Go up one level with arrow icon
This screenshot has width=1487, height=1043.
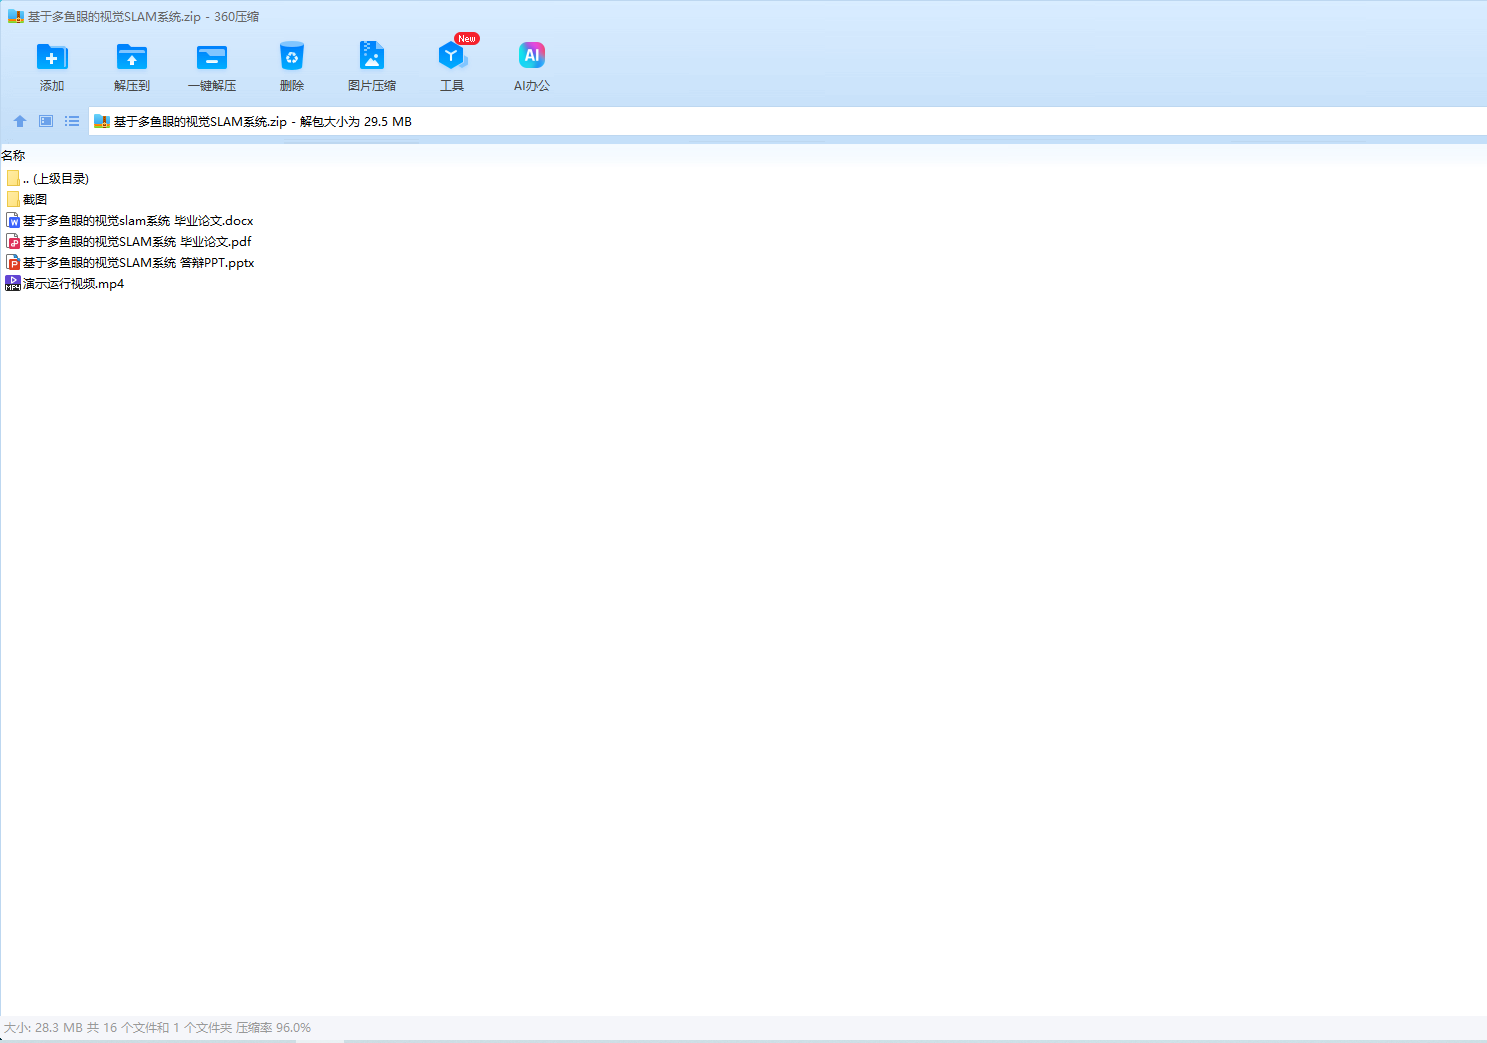click(20, 121)
